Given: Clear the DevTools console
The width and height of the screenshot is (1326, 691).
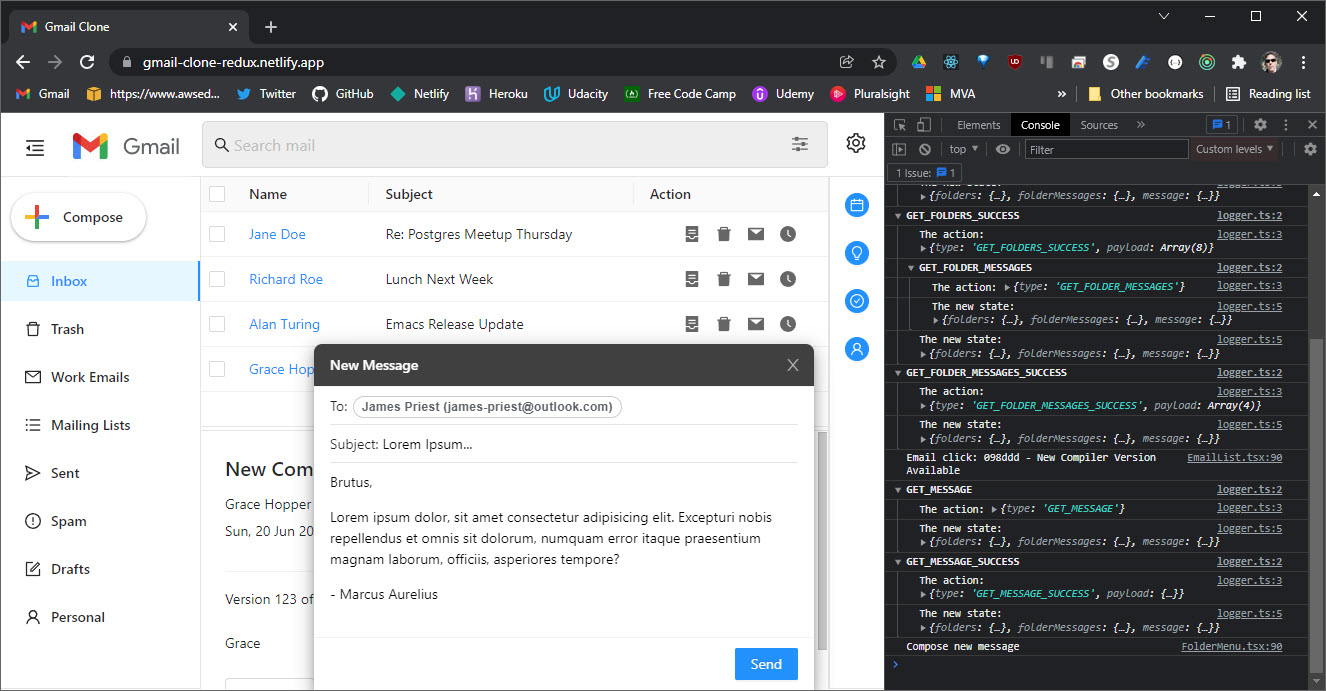Looking at the screenshot, I should pos(925,149).
